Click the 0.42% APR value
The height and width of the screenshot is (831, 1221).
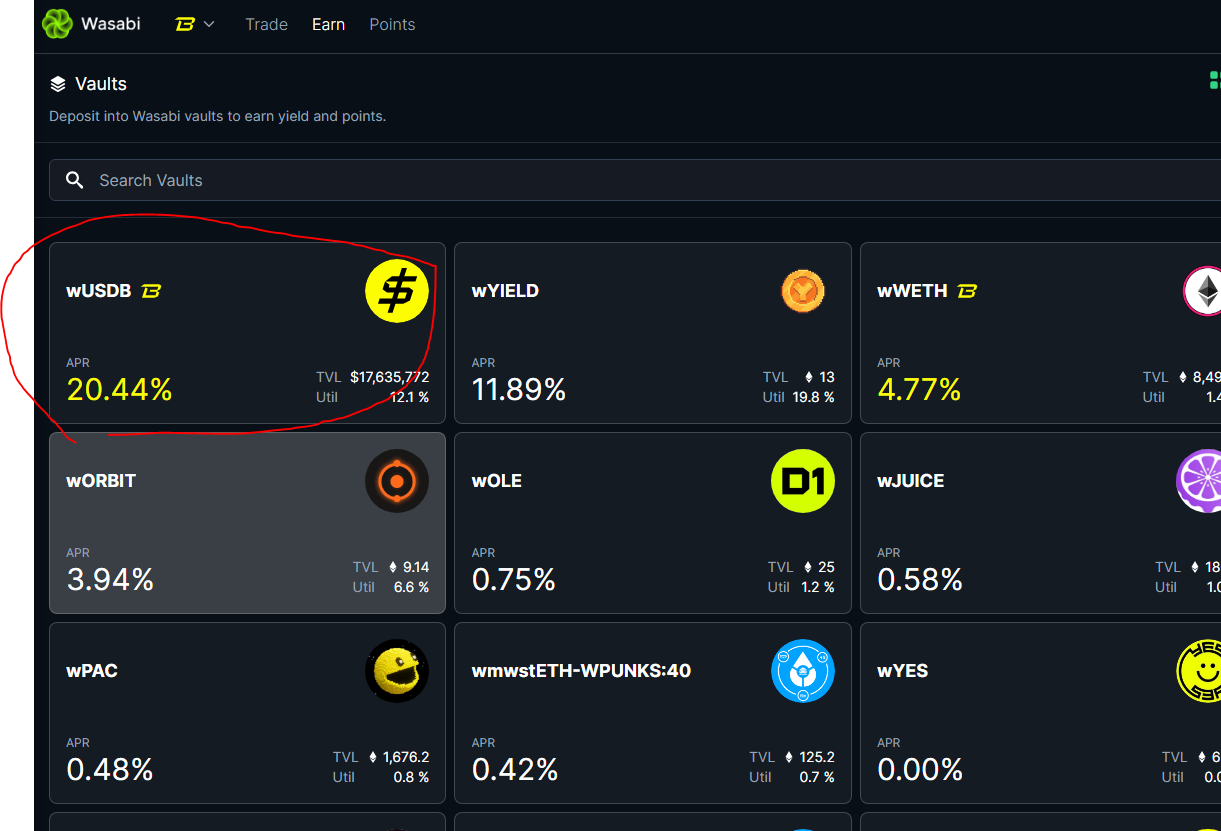pyautogui.click(x=515, y=769)
